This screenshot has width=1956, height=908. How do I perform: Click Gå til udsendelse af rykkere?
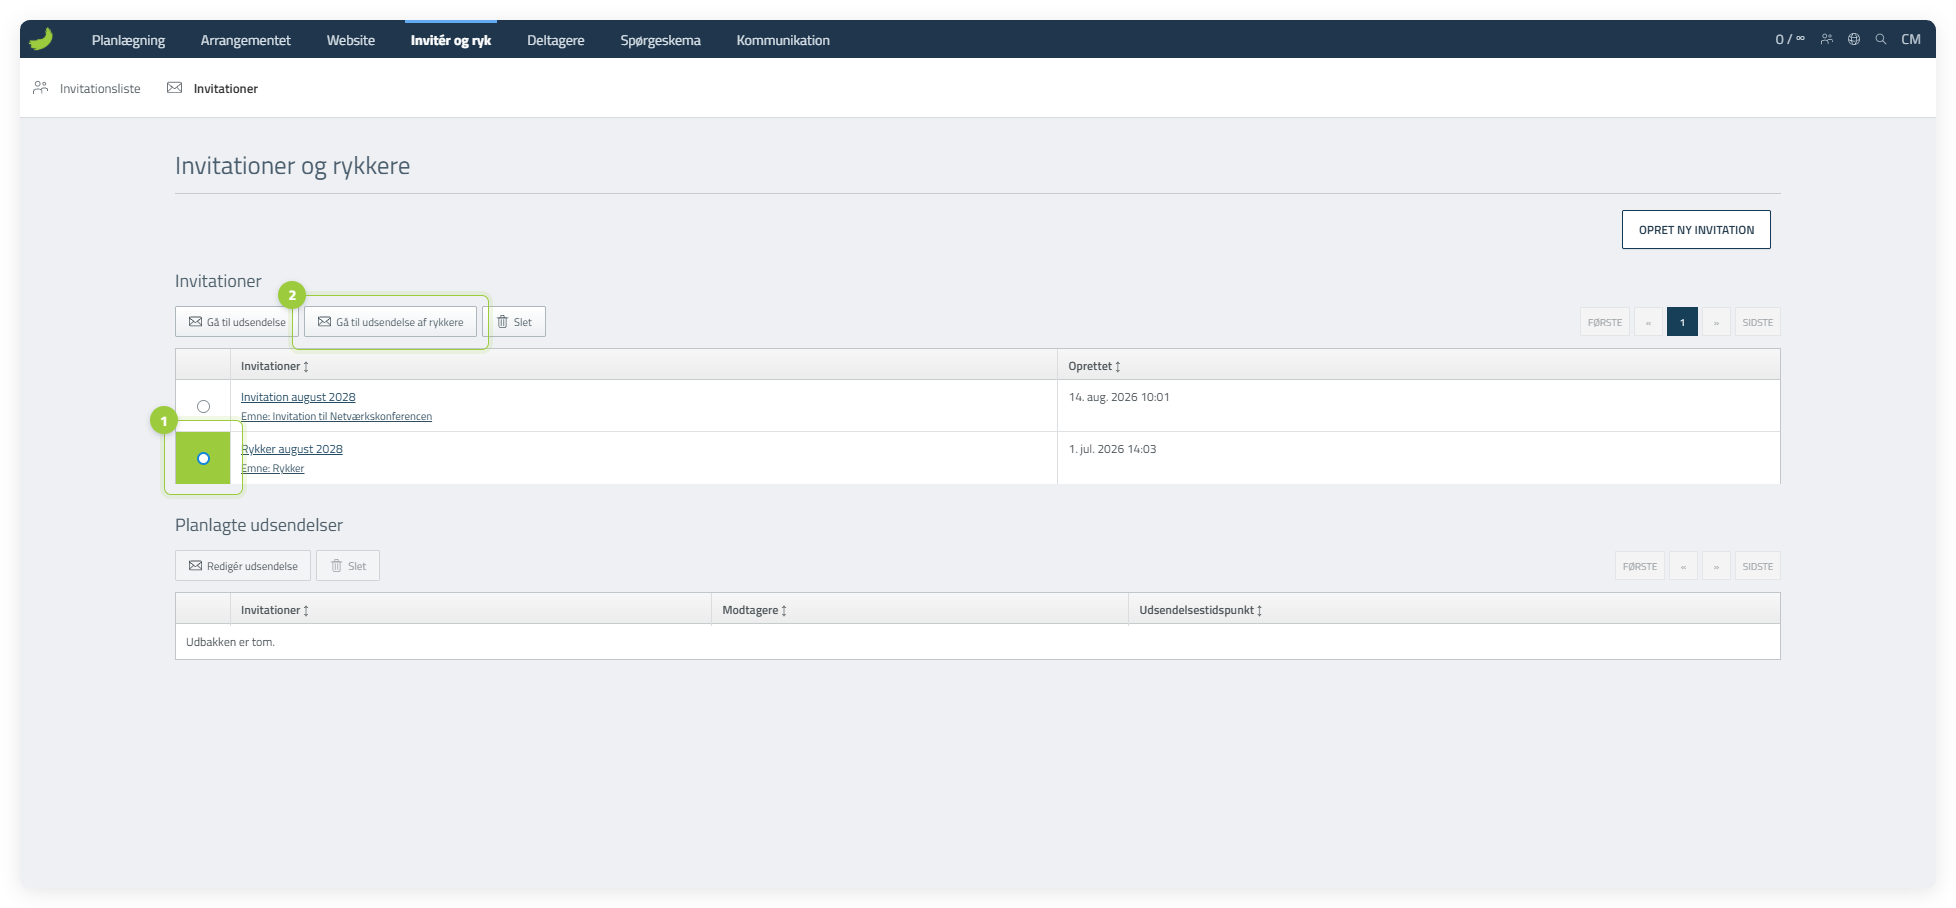click(x=390, y=322)
